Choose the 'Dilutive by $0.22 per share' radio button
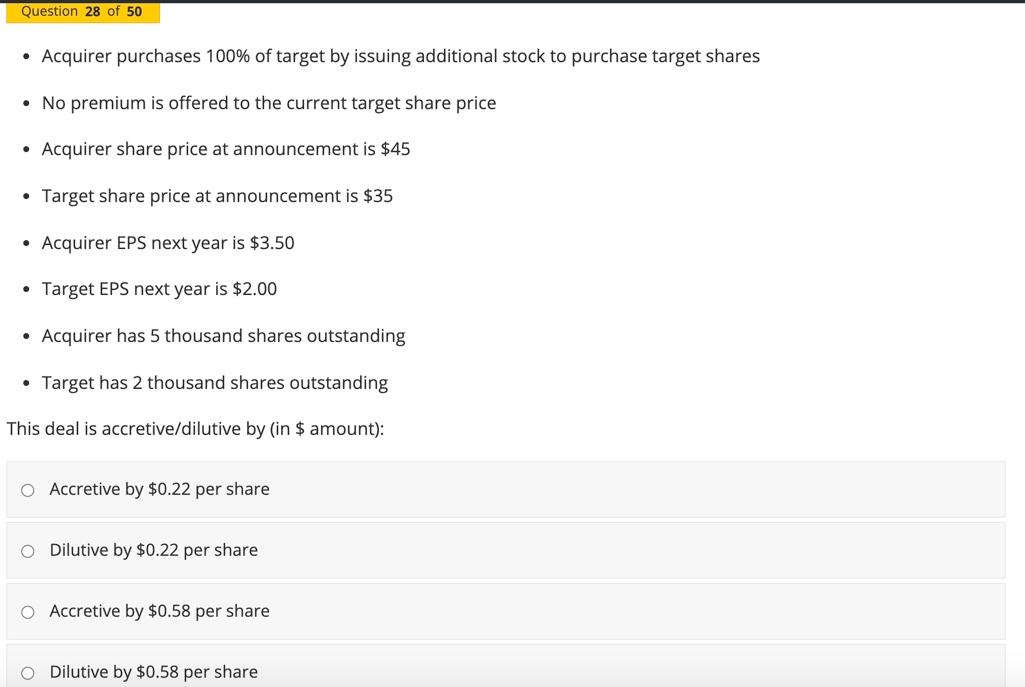The height and width of the screenshot is (687, 1025). [28, 551]
